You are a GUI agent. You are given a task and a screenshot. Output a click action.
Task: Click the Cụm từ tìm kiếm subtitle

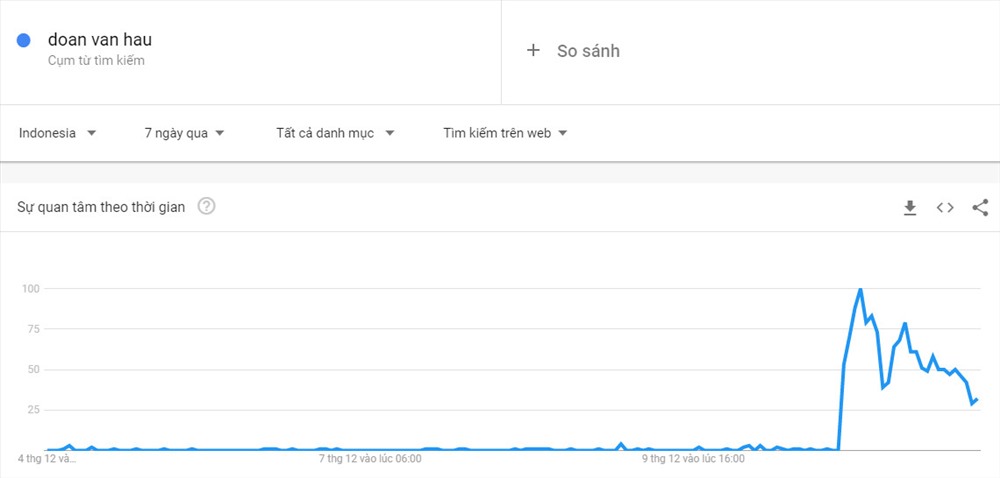[x=96, y=61]
